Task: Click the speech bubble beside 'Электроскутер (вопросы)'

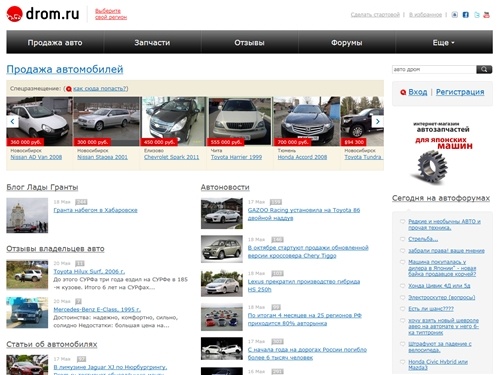Action: 402,297
